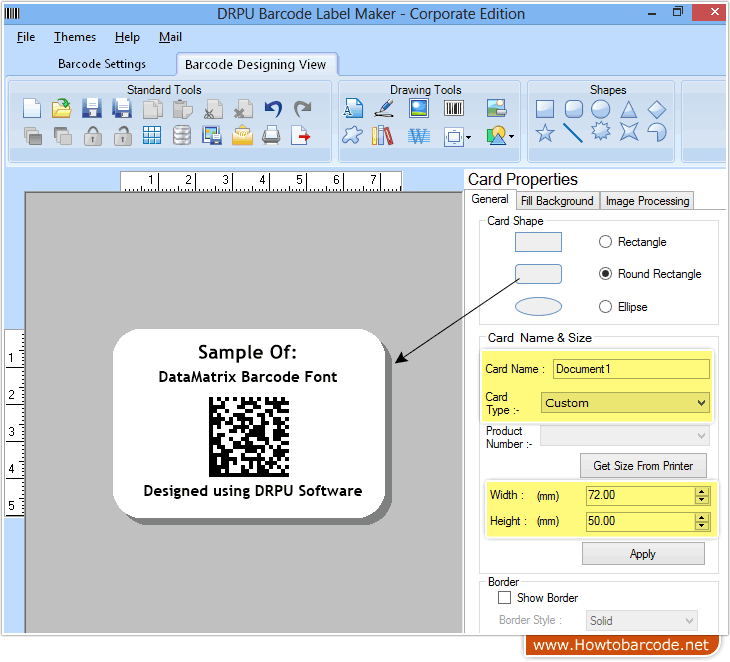Select the Barcode drawing tool

tap(454, 109)
